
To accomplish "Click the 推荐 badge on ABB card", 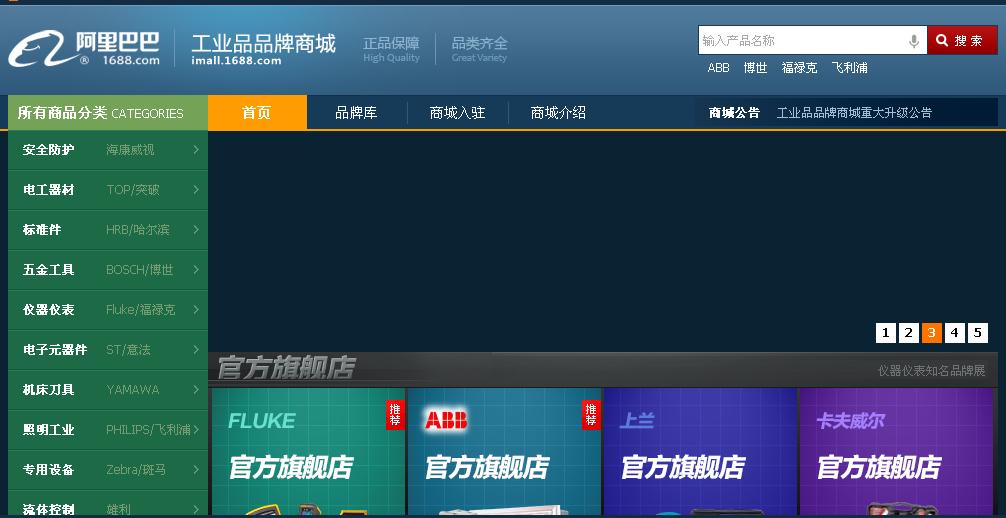I will 591,415.
